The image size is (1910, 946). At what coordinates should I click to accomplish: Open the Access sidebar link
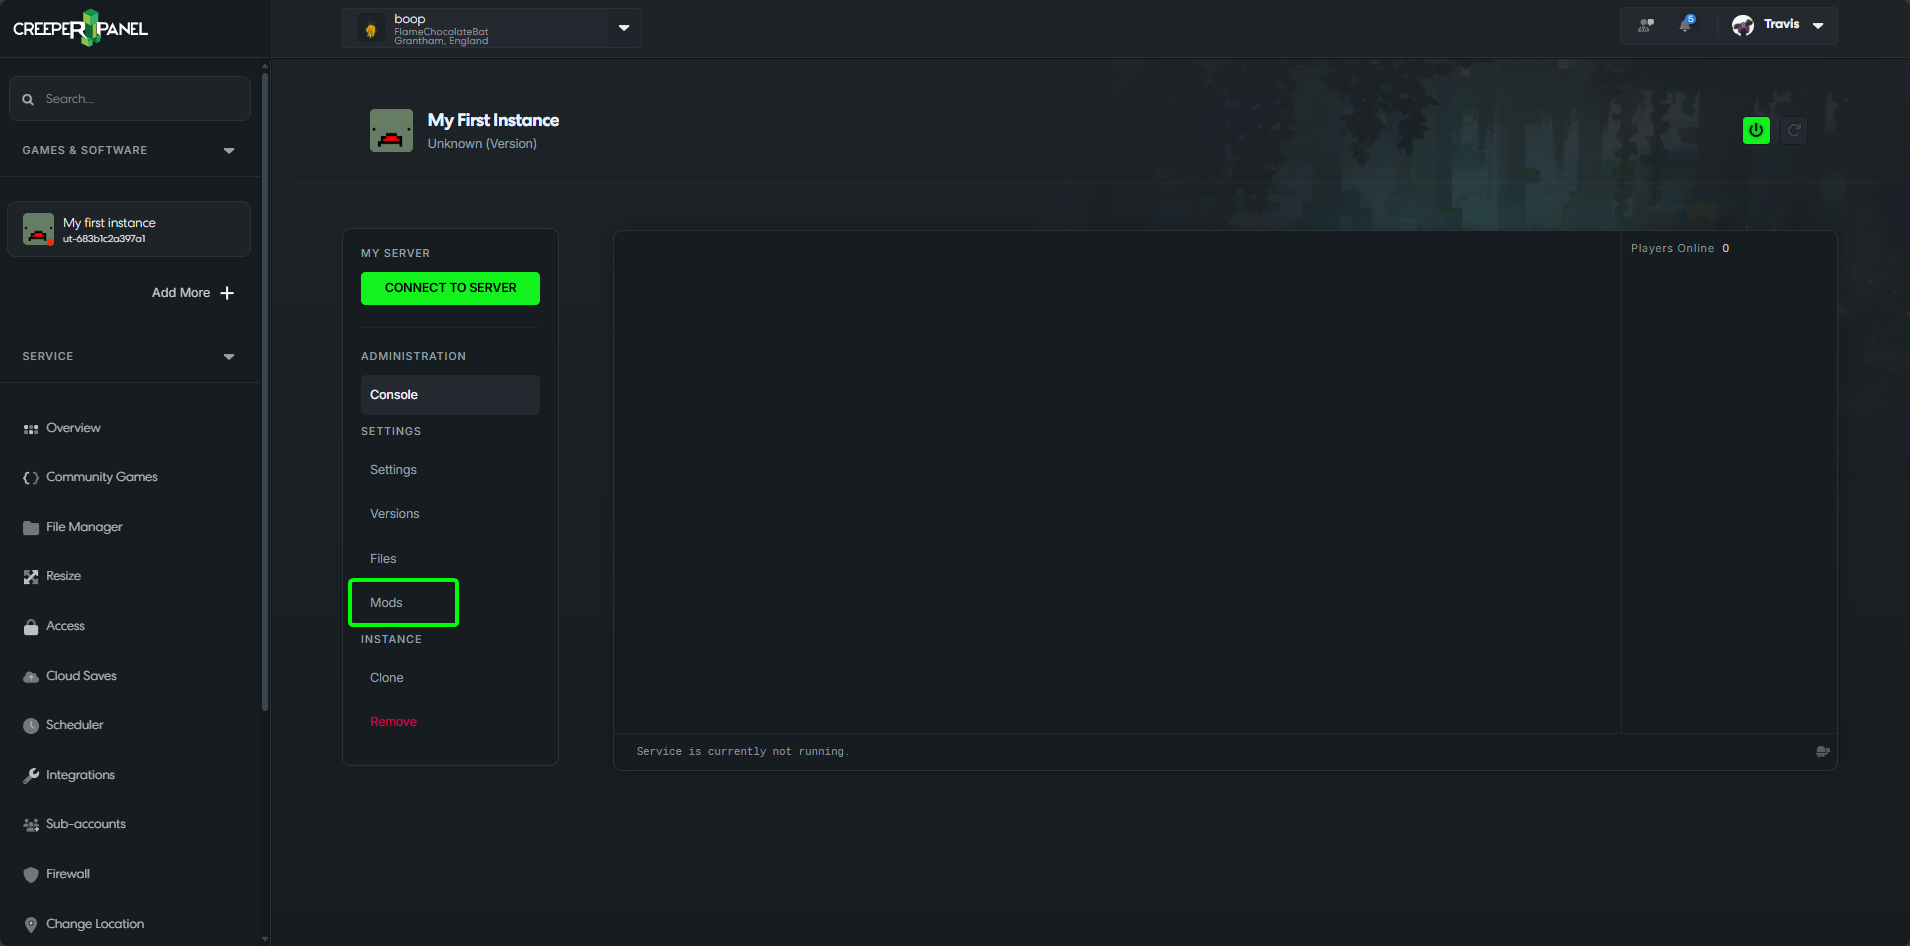tap(65, 626)
